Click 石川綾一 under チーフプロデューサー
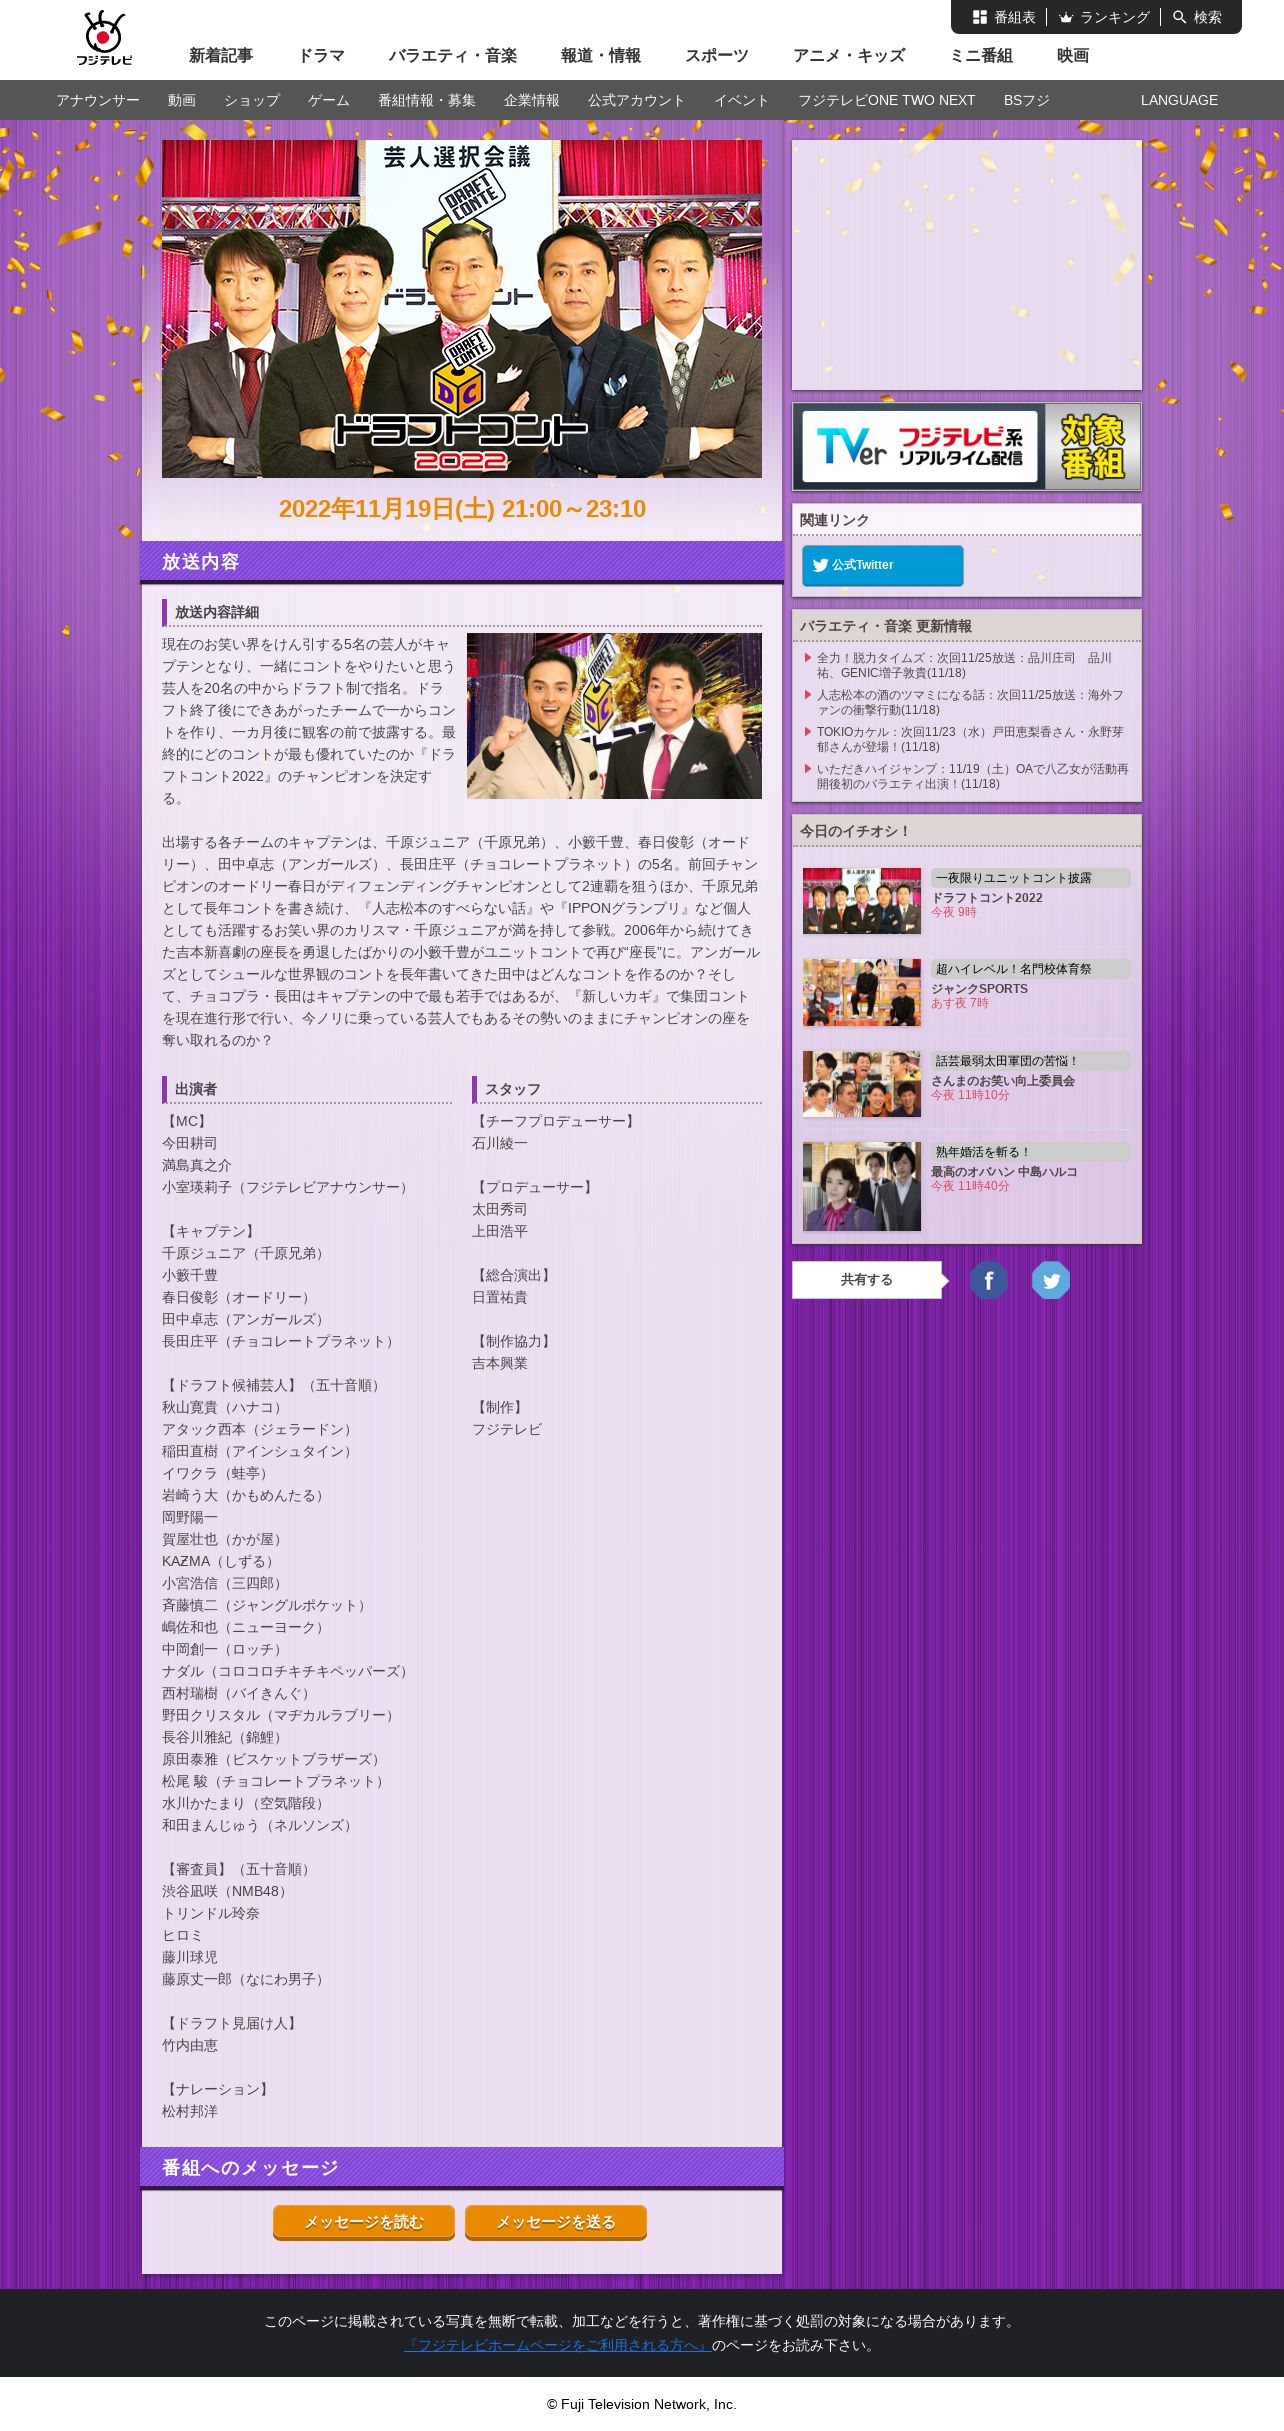This screenshot has width=1284, height=2431. pos(500,1143)
